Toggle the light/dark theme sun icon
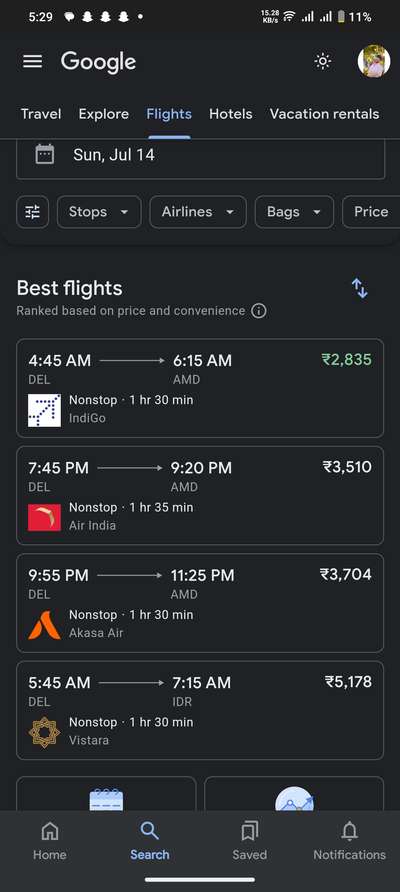The image size is (400, 892). coord(323,61)
